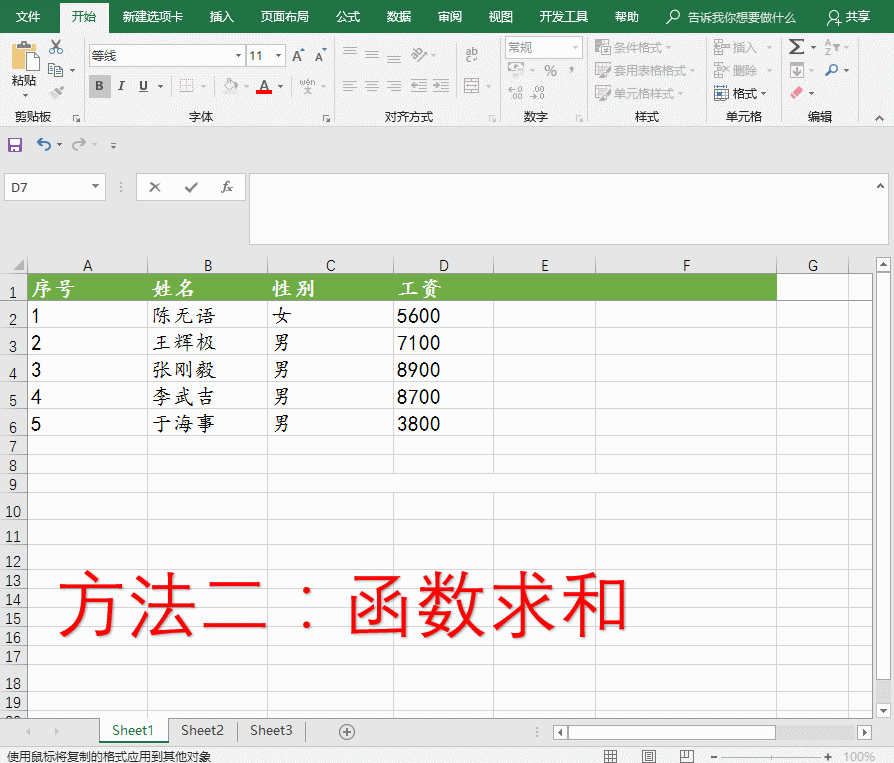Image resolution: width=894 pixels, height=763 pixels.
Task: Click the decrease decimal icon
Action: coord(537,93)
